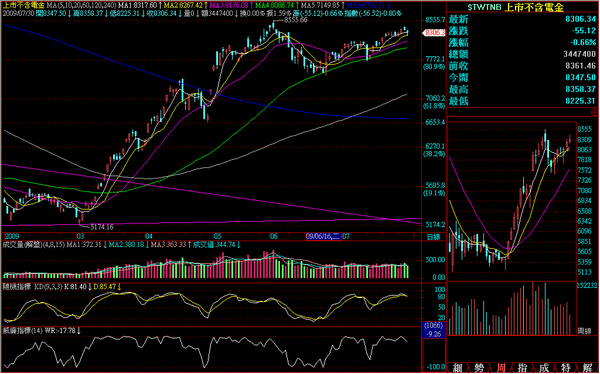Click the 5174.16 low price annotation
Image resolution: width=600 pixels, height=374 pixels.
point(102,227)
